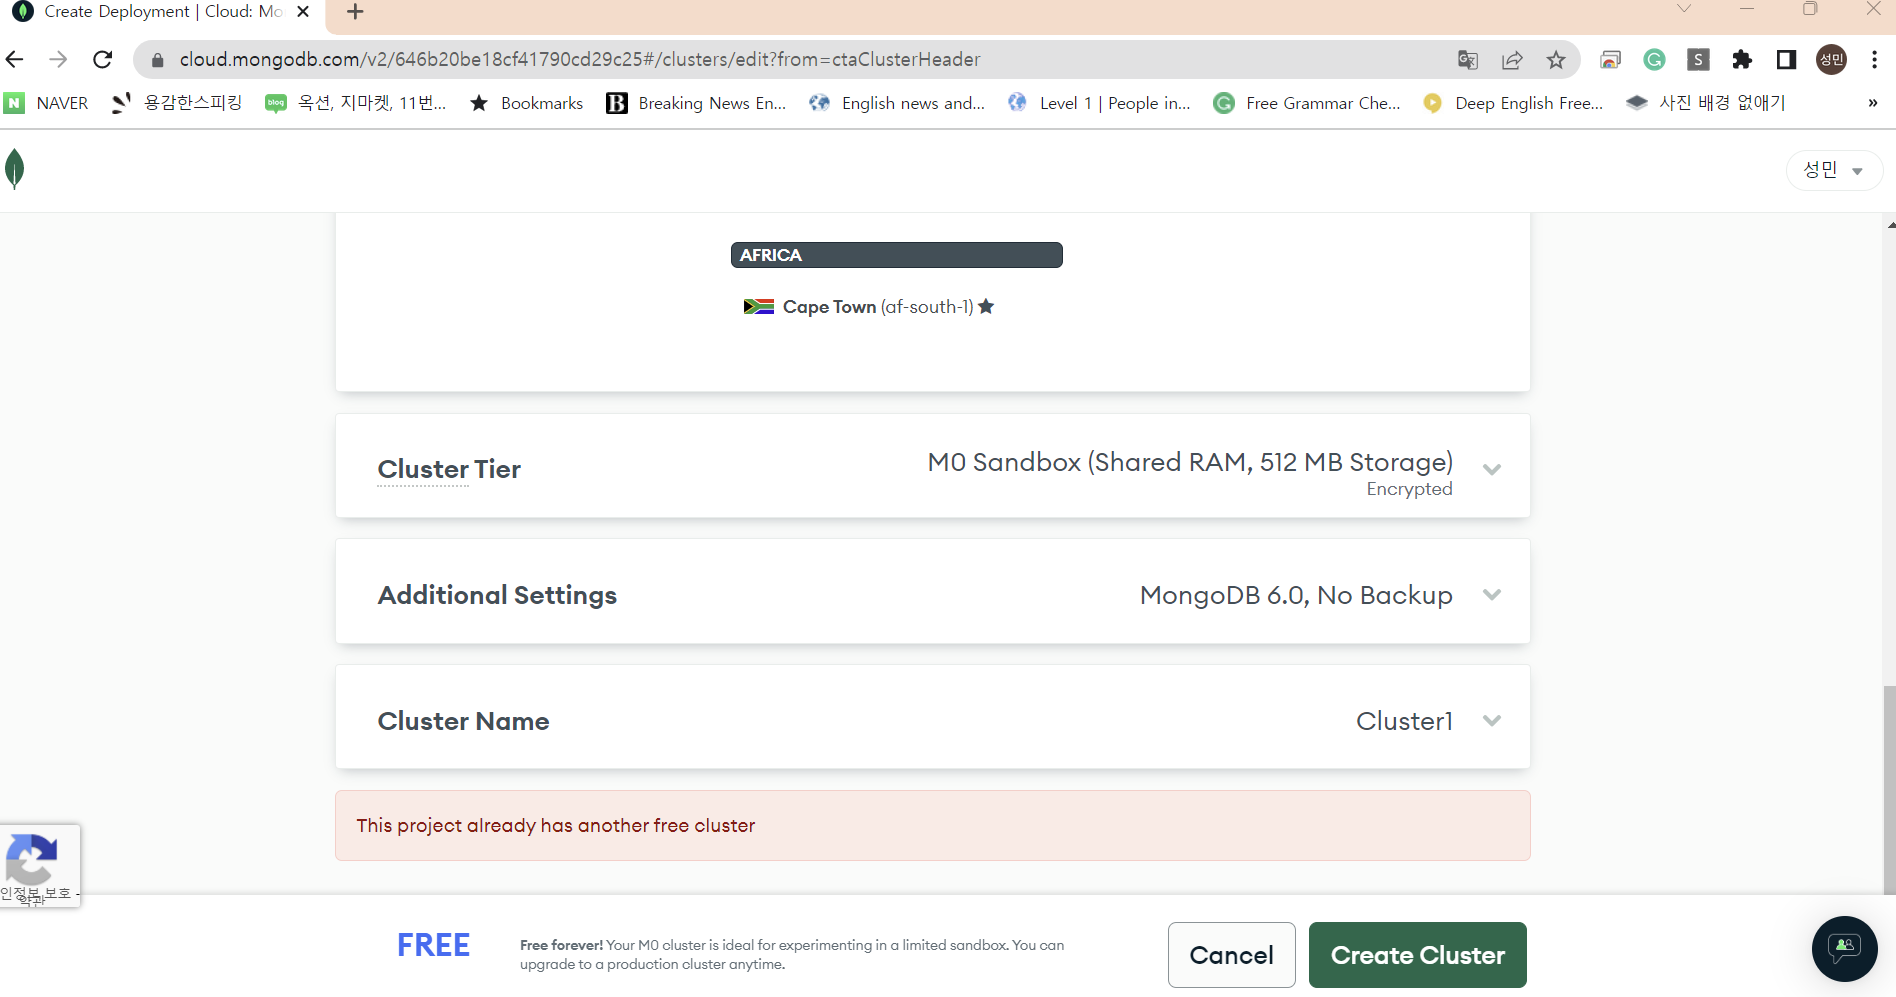Select Cape Town (af-south-1) region
1896x997 pixels.
[868, 307]
